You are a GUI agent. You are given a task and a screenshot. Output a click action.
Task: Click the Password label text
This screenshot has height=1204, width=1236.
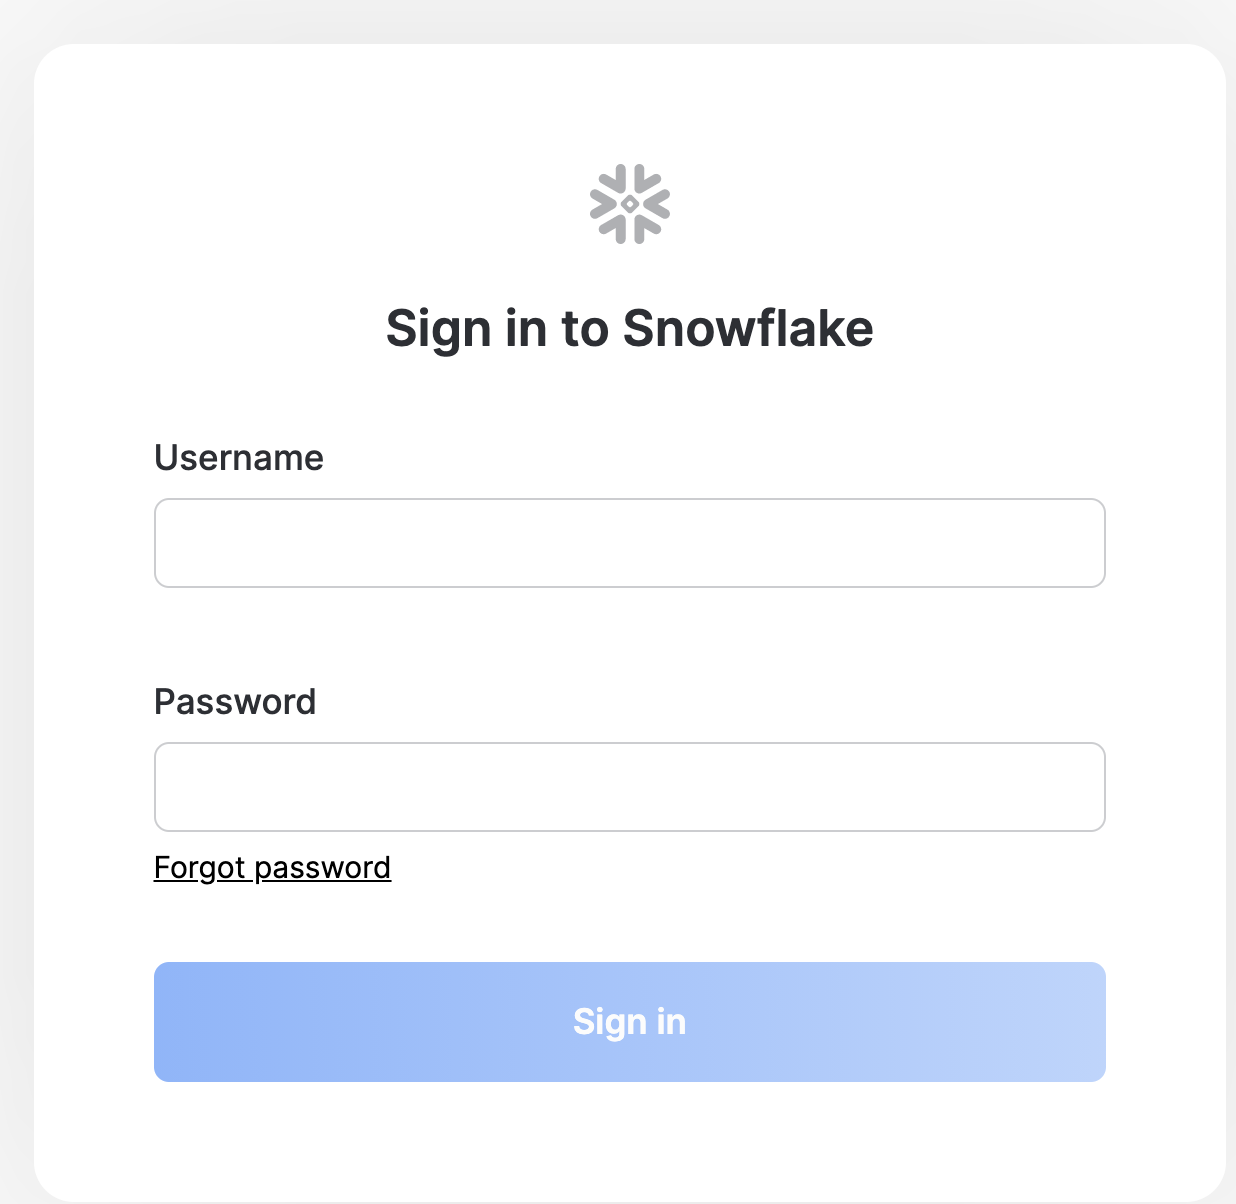coord(234,701)
